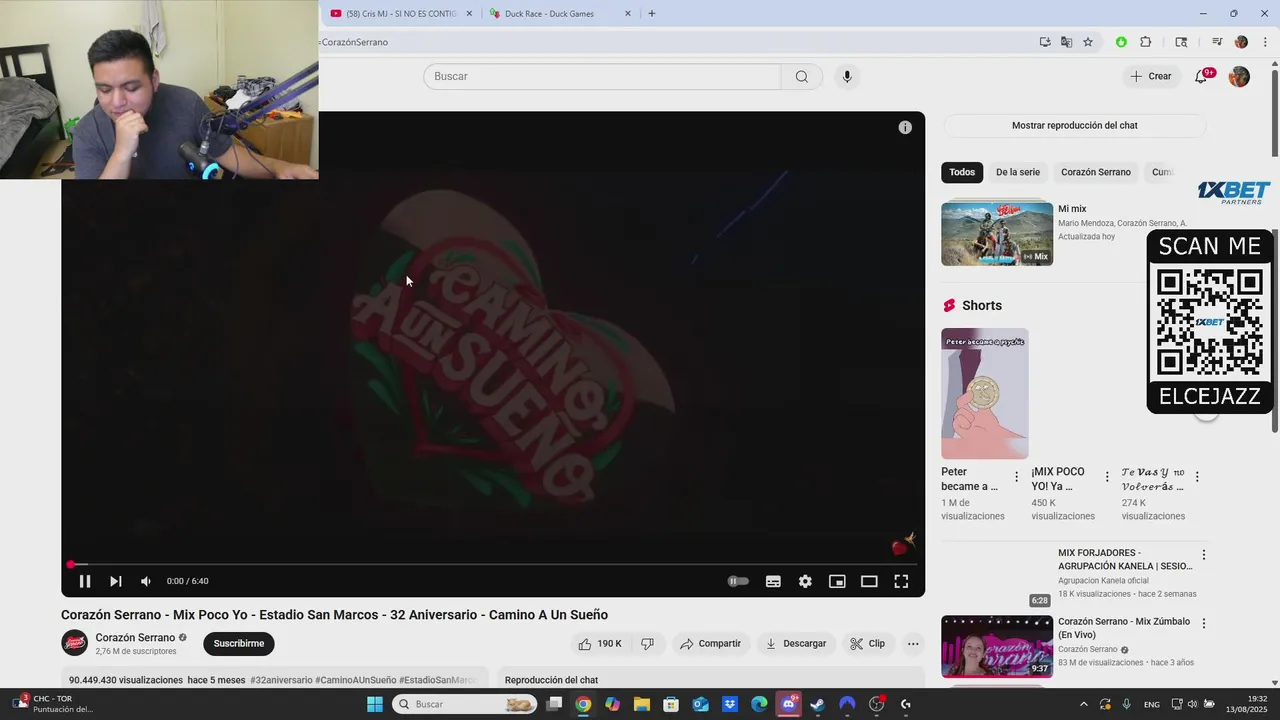
Task: Open File Explorer from taskbar
Action: (x=642, y=704)
